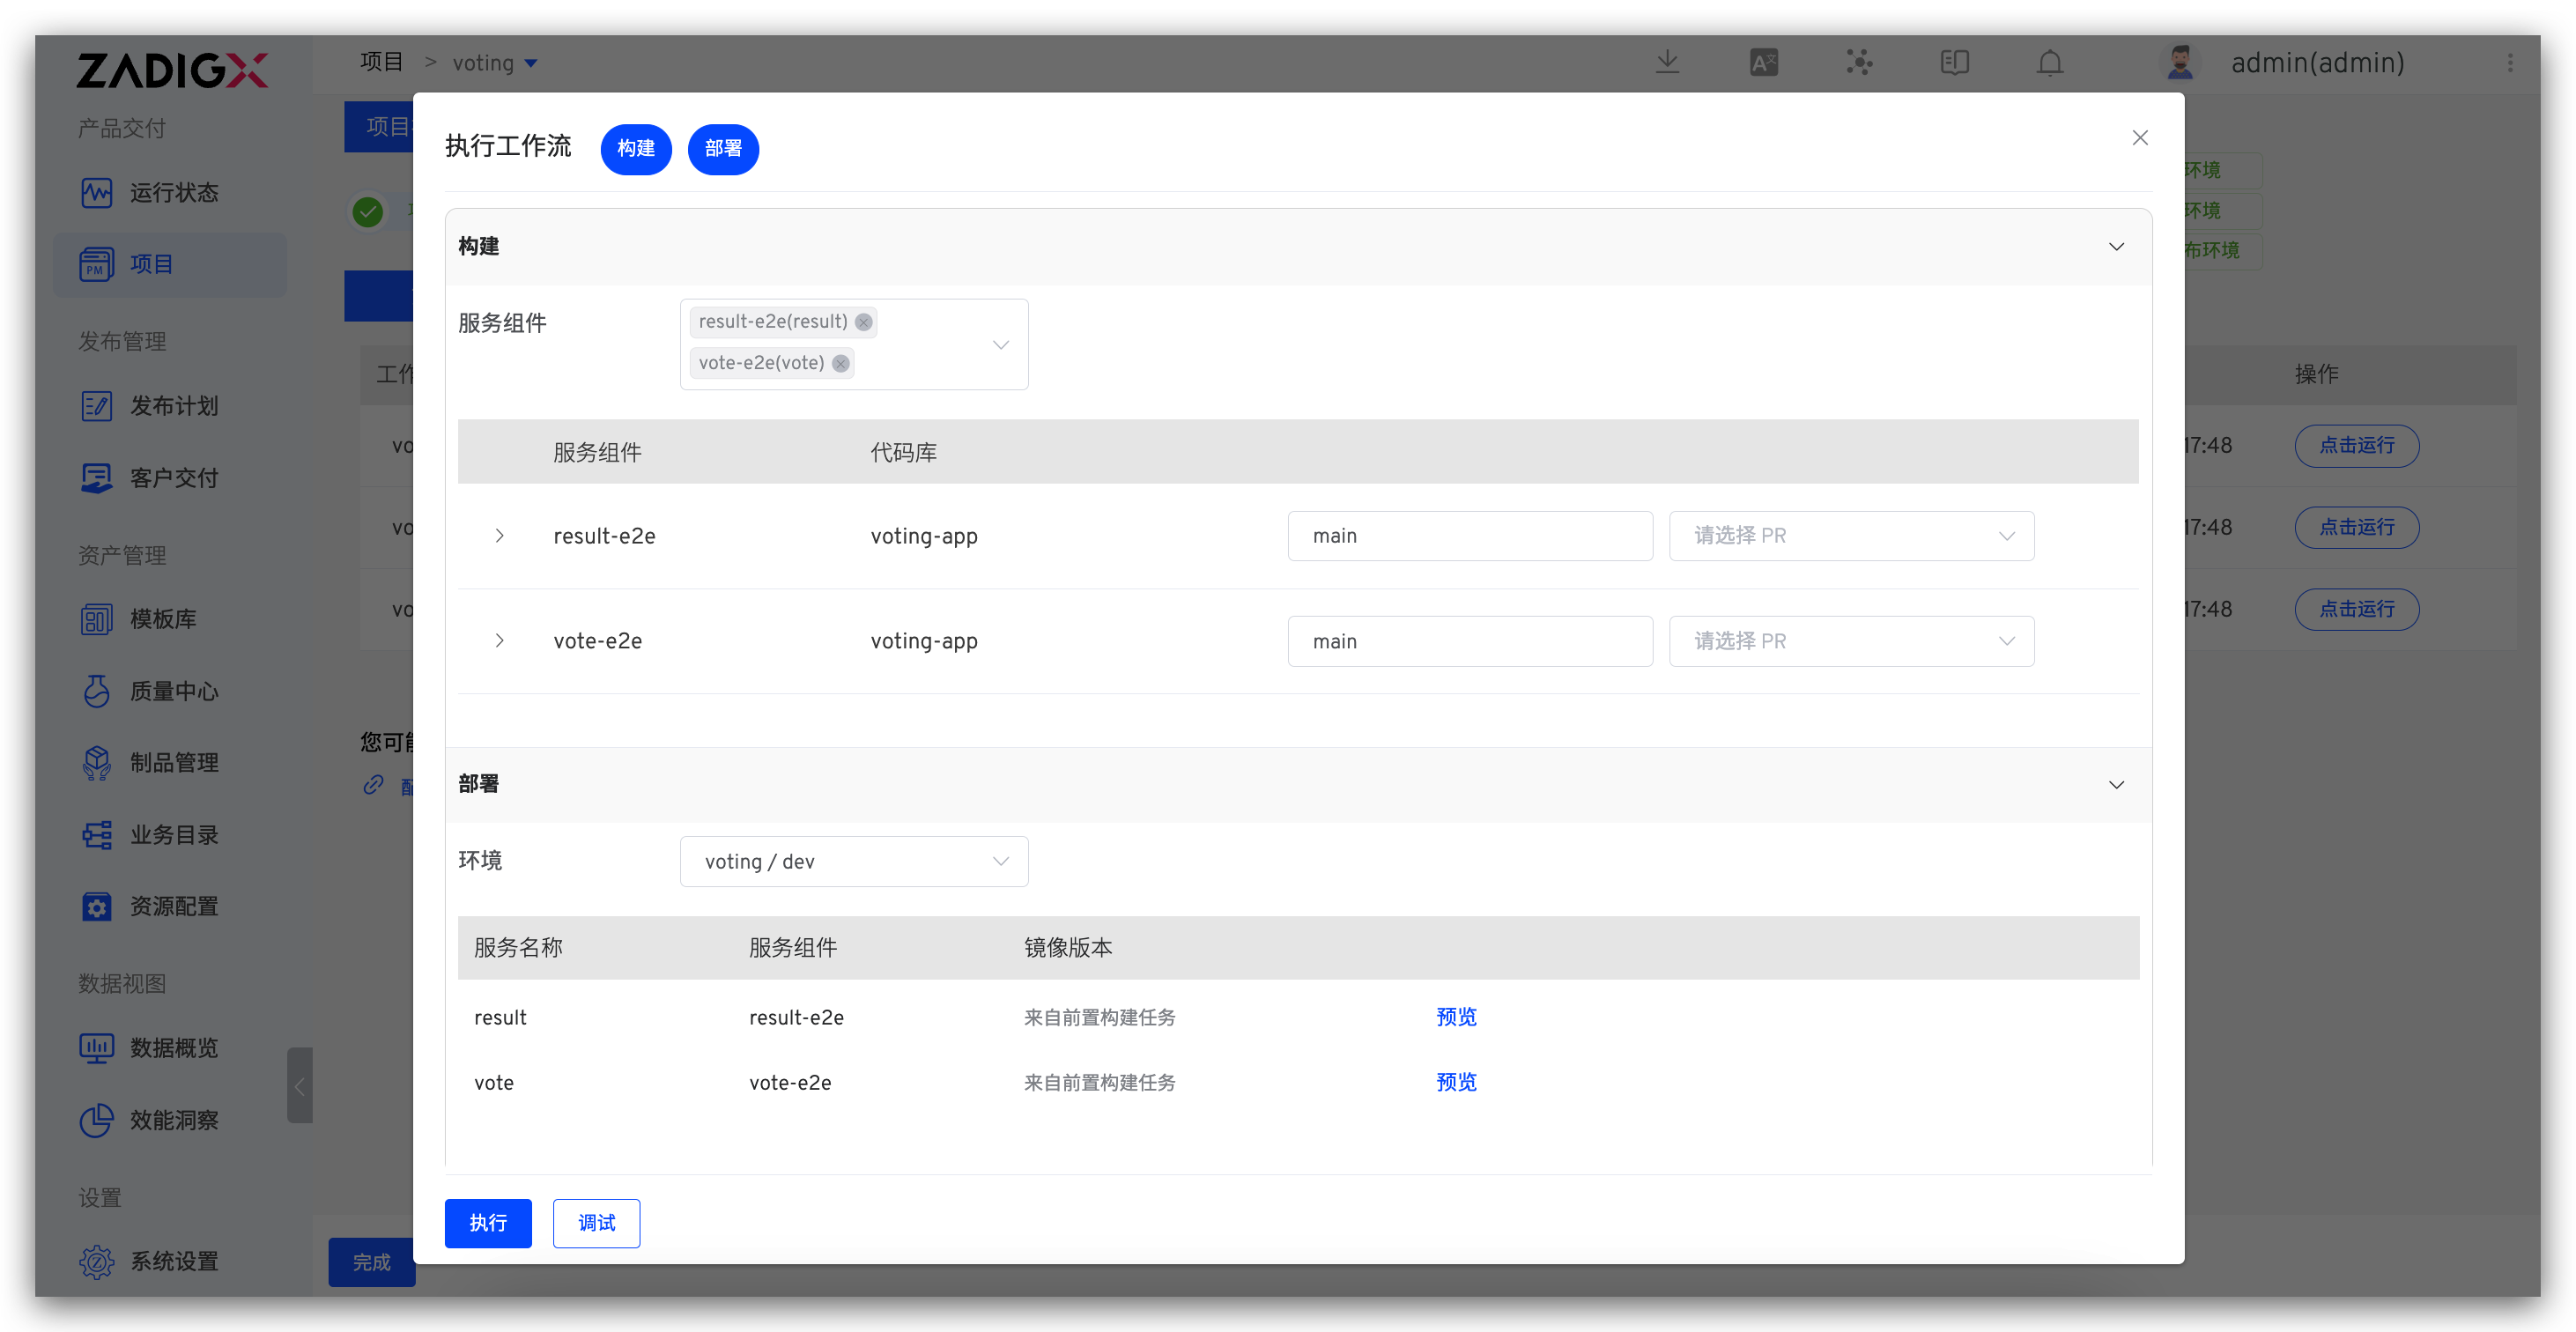Collapse the 构建 section
The height and width of the screenshot is (1332, 2576).
(x=2116, y=246)
